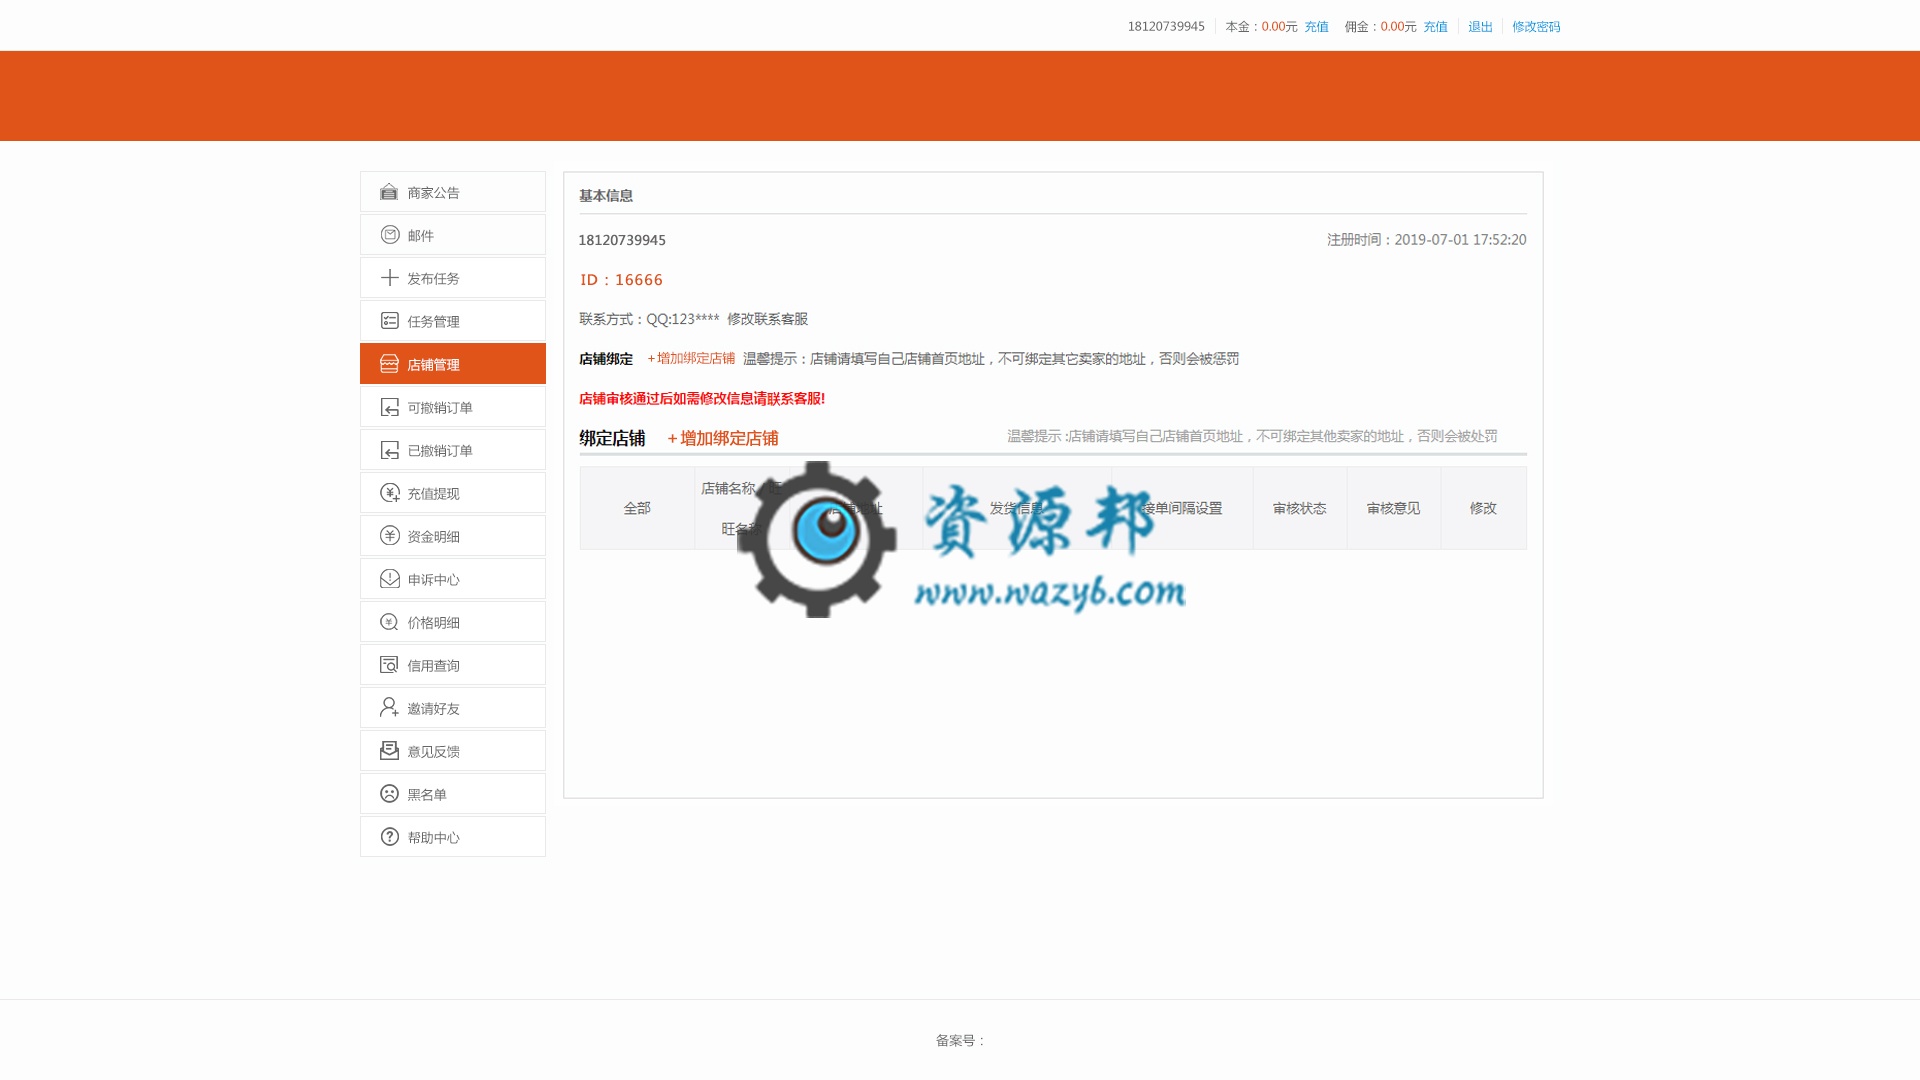Open 意见反馈 in the sidebar
Image resolution: width=1920 pixels, height=1080 pixels.
[453, 751]
